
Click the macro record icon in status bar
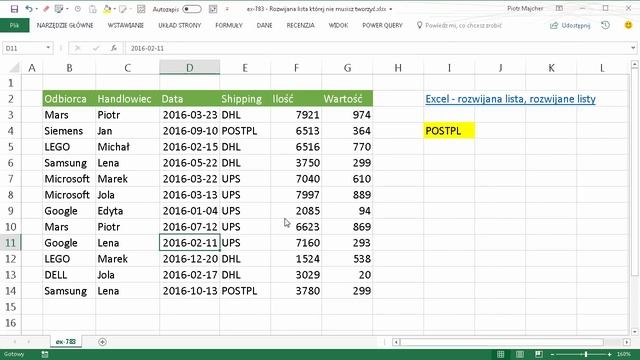coord(45,354)
